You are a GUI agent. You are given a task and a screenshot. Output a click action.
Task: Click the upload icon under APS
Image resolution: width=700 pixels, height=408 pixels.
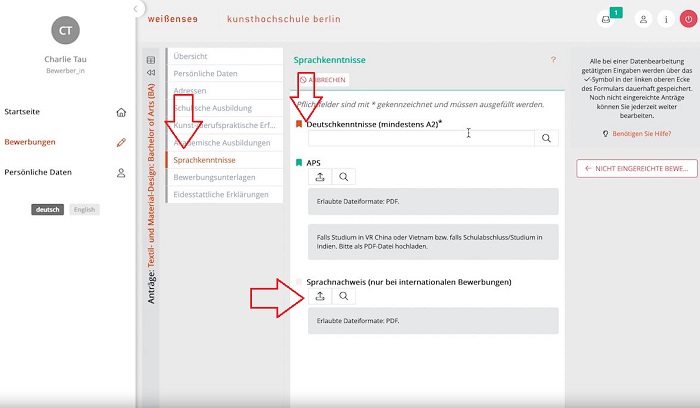tap(320, 176)
